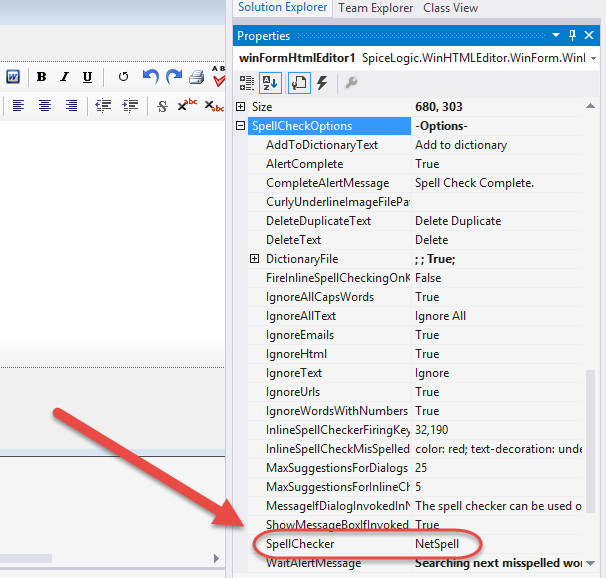The height and width of the screenshot is (578, 606).
Task: Expand the Size property
Action: pos(240,107)
